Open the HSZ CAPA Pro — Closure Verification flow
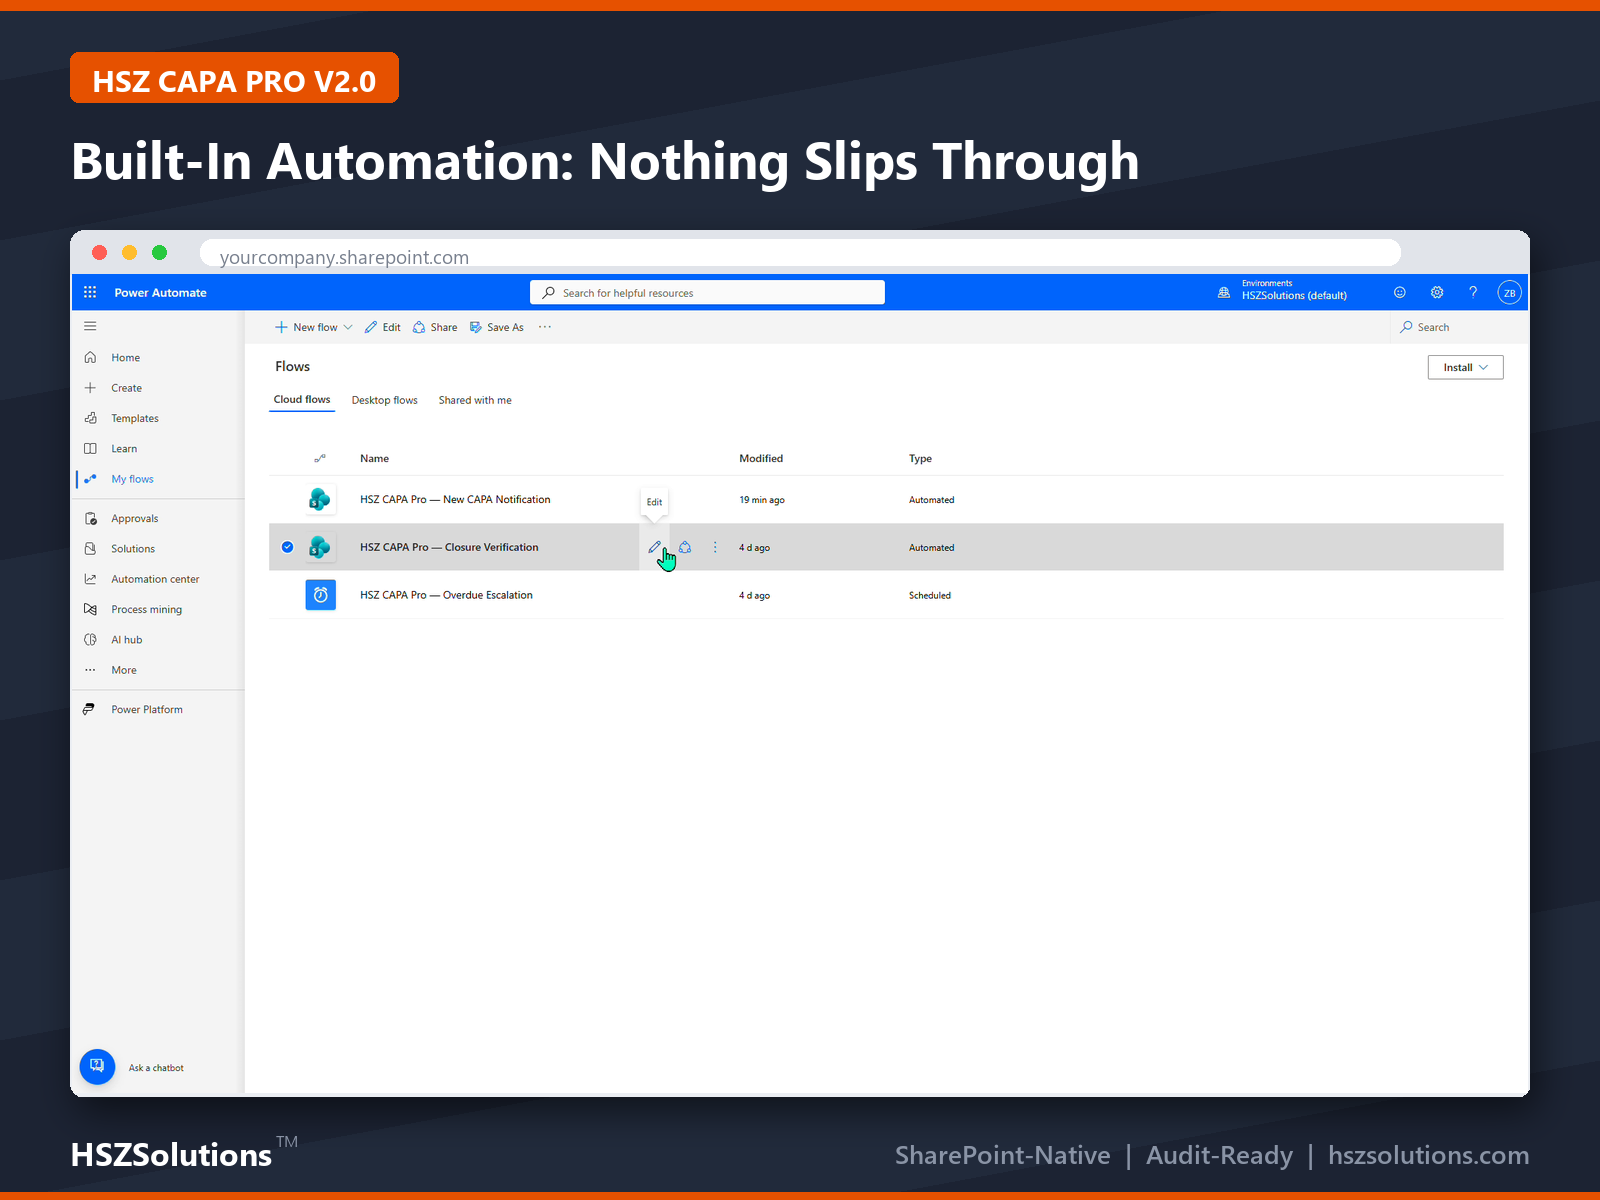 pyautogui.click(x=449, y=547)
